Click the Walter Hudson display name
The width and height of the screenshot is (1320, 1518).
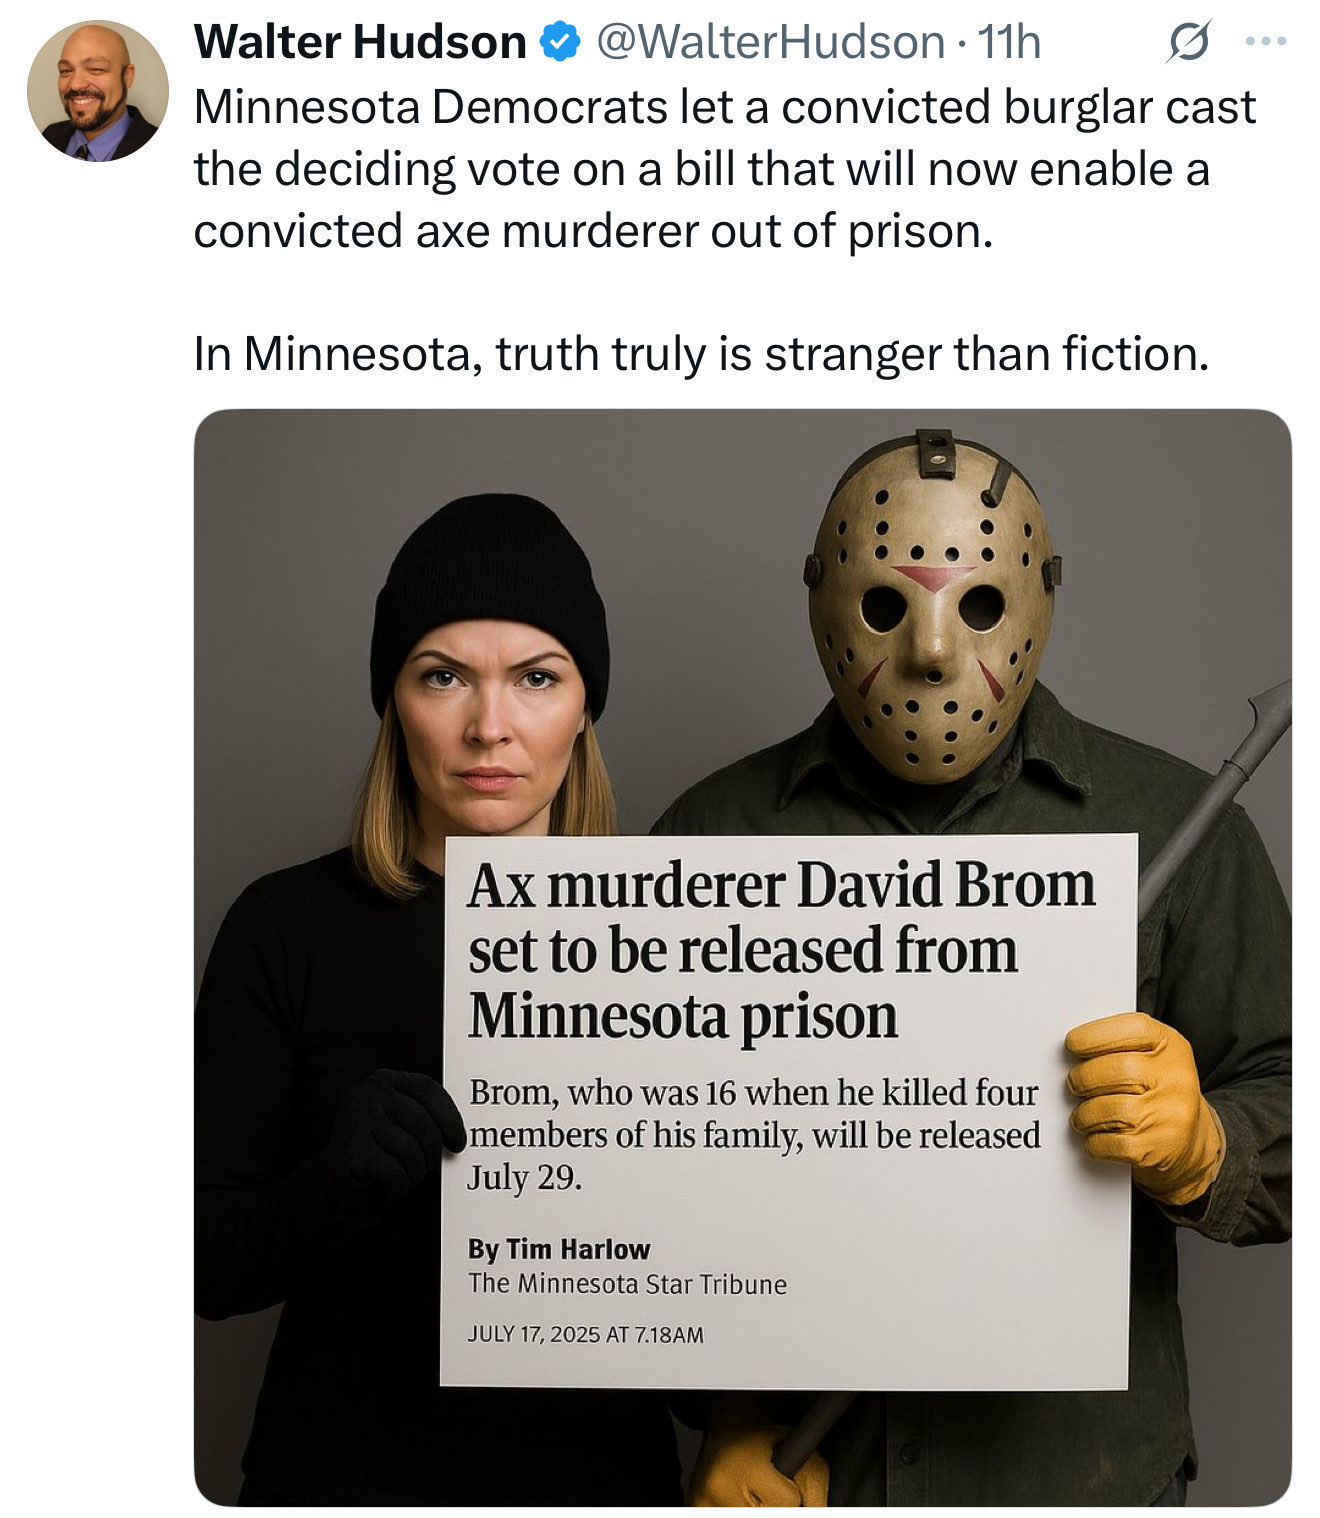pos(360,42)
